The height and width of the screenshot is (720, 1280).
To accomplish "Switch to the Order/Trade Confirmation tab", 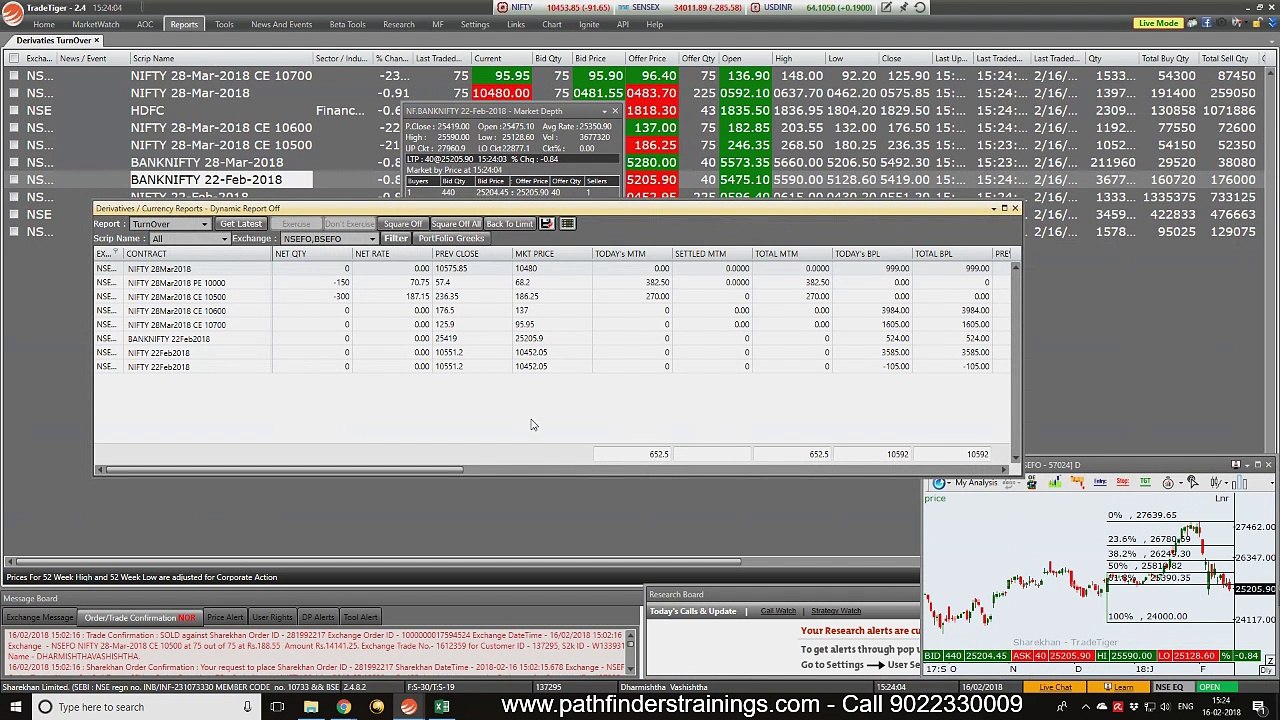I will 140,617.
